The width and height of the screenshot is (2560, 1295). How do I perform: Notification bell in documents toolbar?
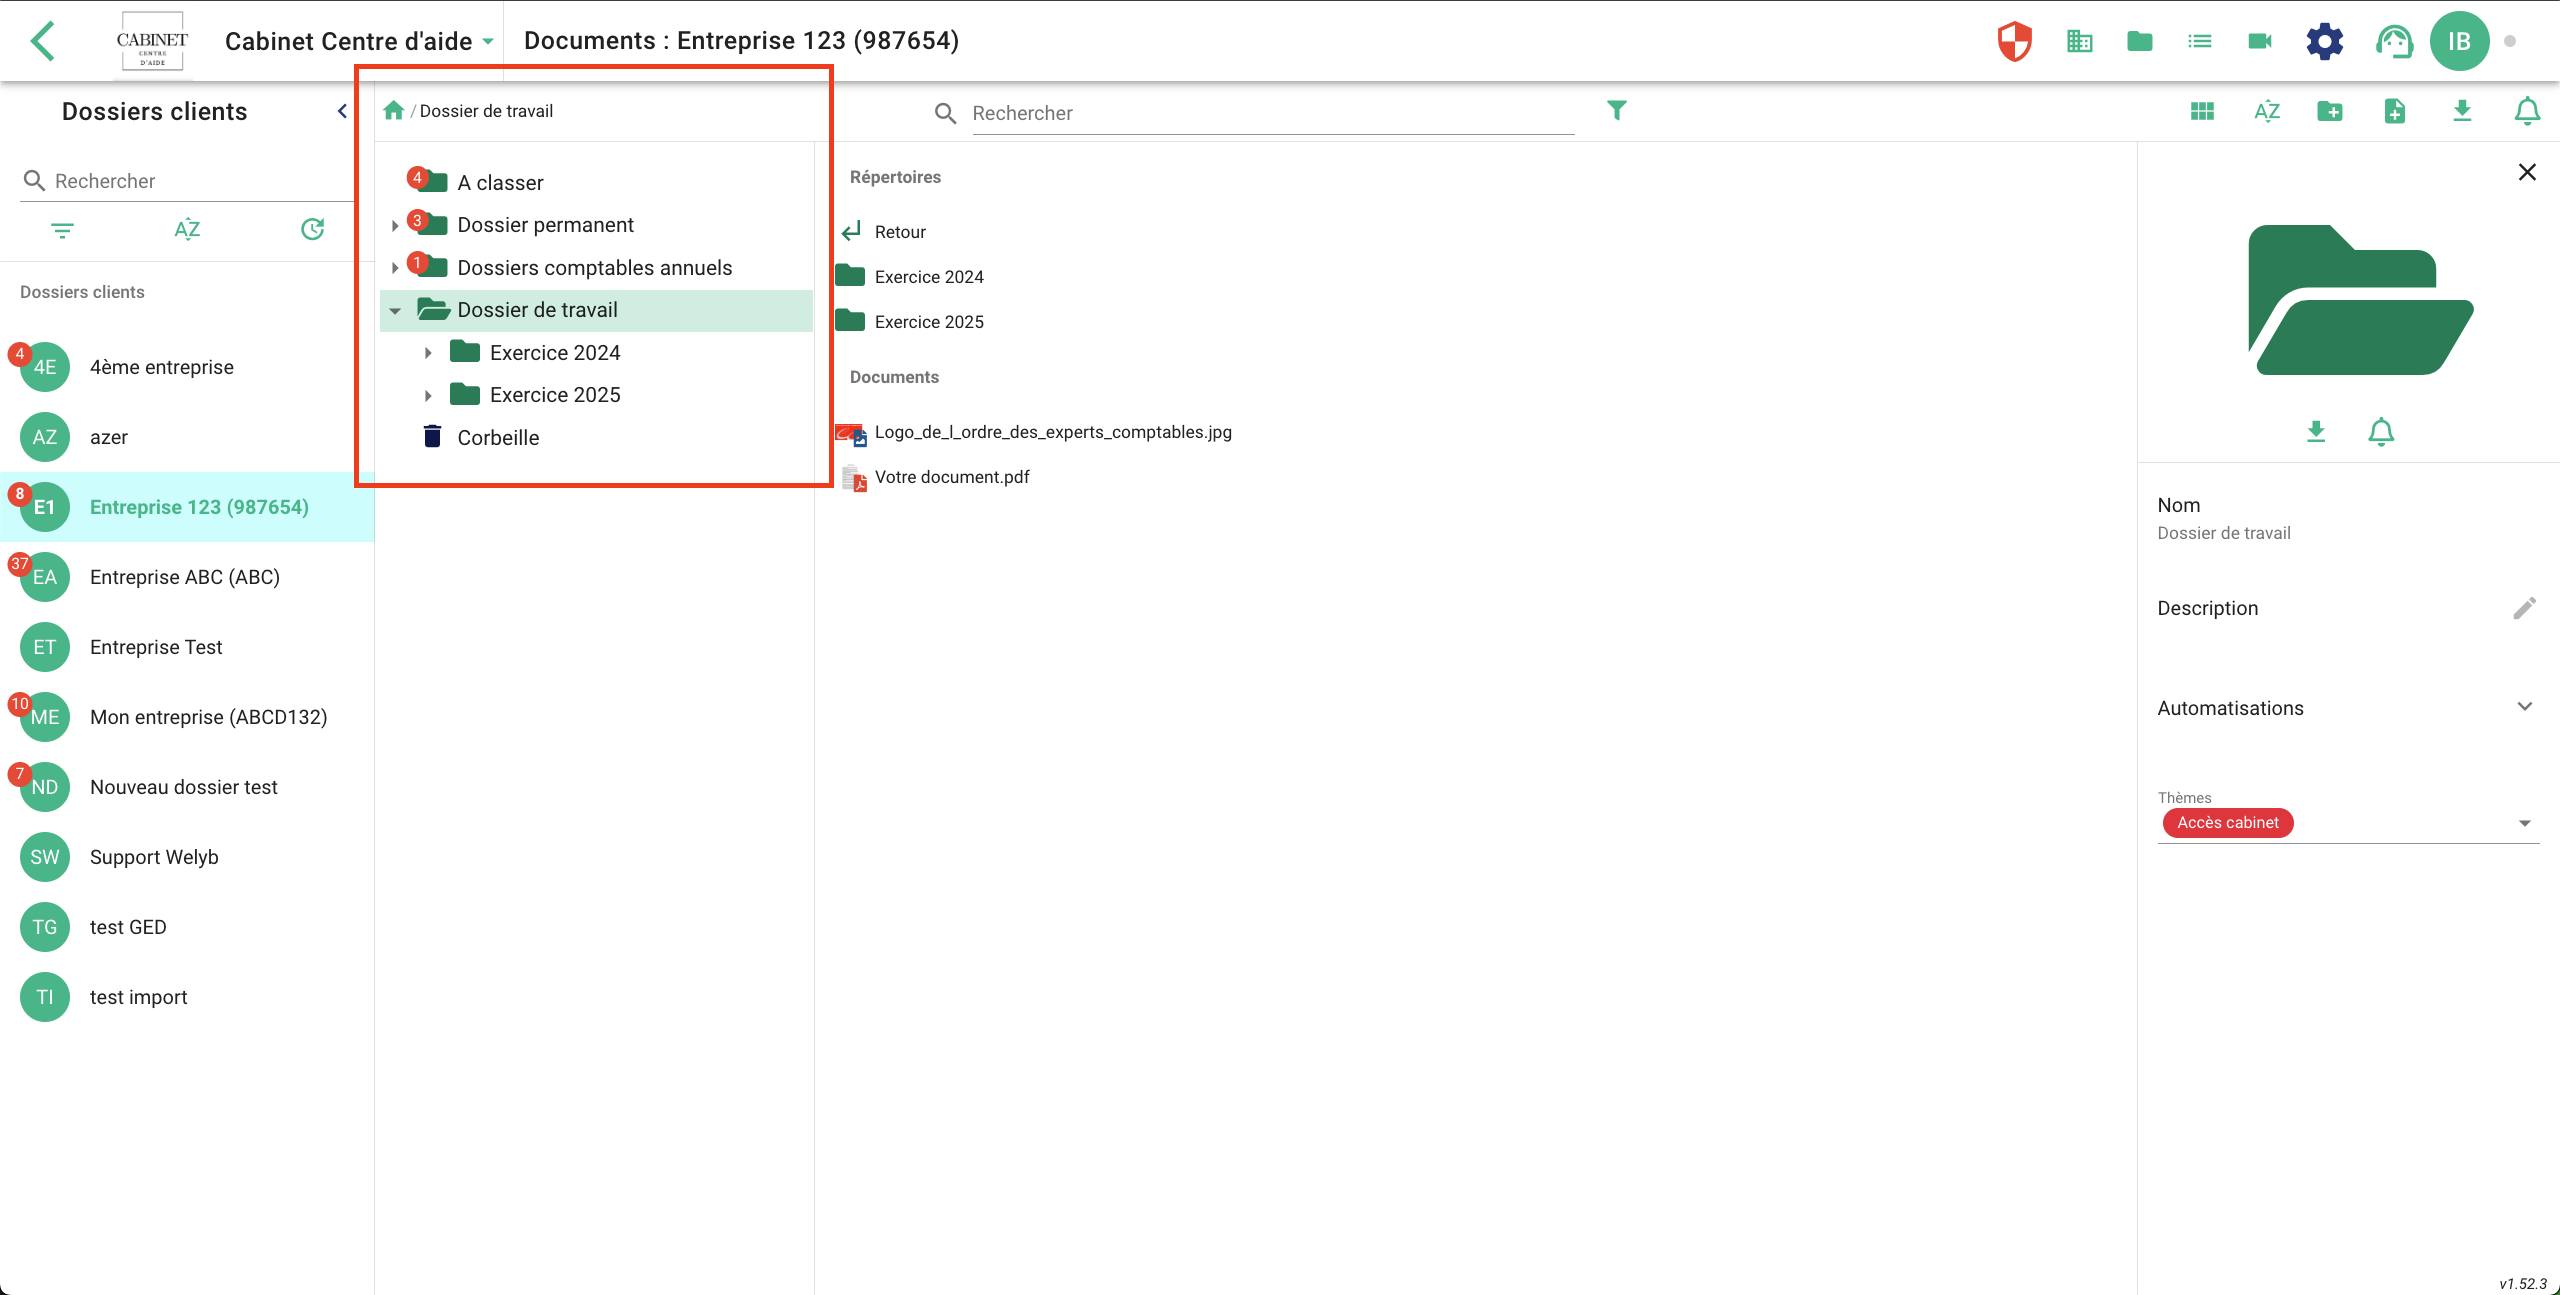2527,111
